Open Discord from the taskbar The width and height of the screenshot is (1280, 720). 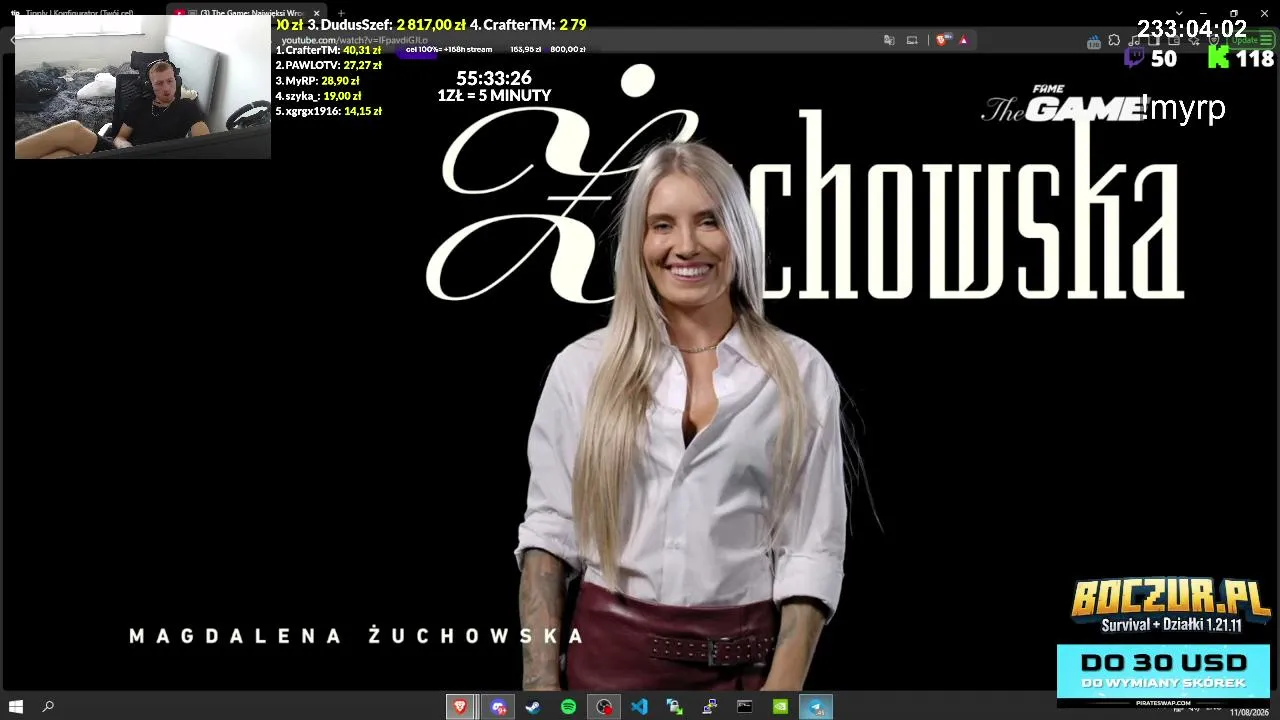499,707
